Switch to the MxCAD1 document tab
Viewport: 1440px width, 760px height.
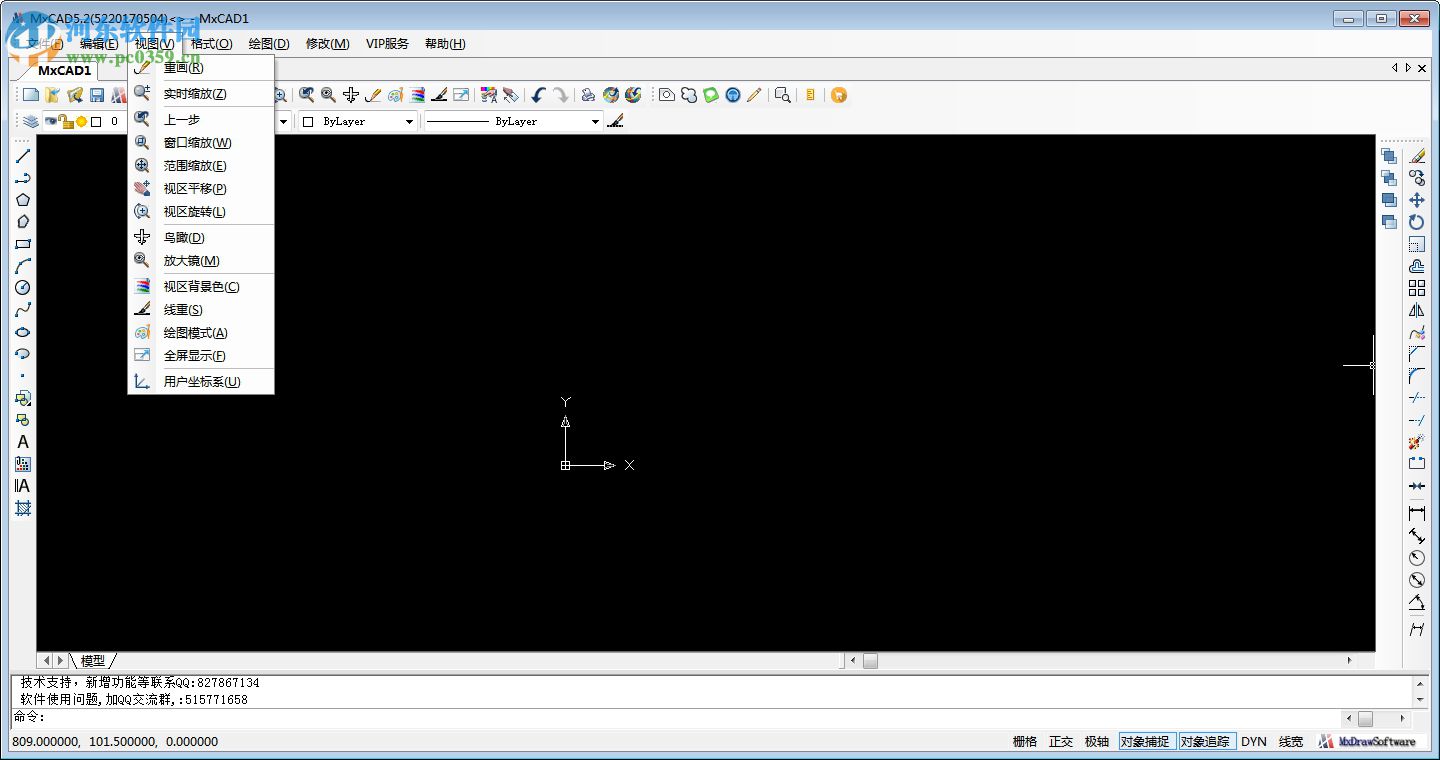pos(65,71)
